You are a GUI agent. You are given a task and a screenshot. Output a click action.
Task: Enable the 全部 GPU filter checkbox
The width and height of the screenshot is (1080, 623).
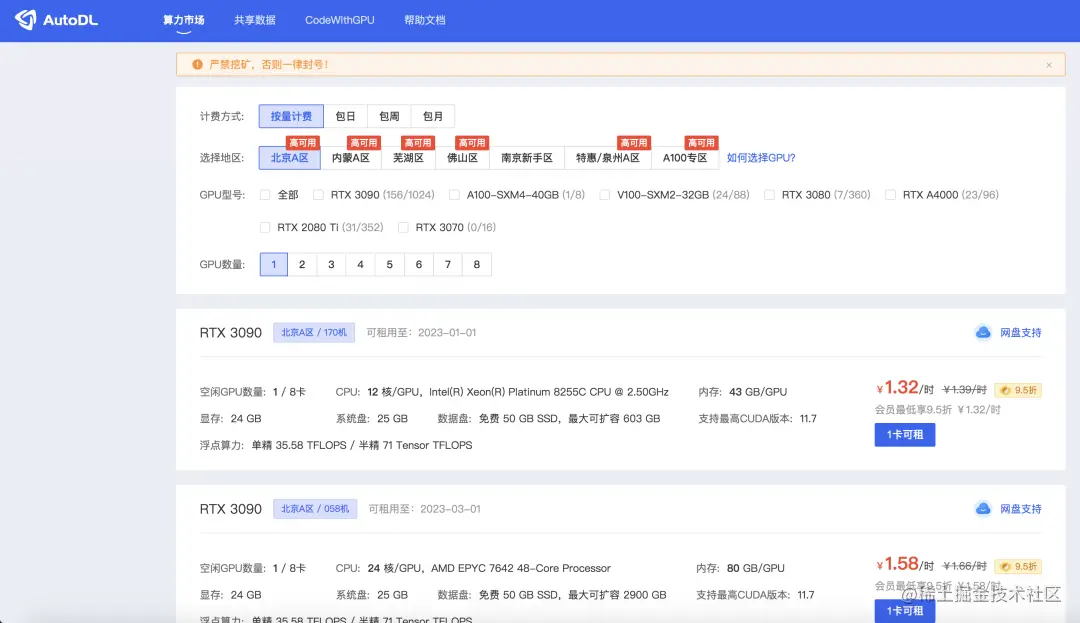pos(264,195)
